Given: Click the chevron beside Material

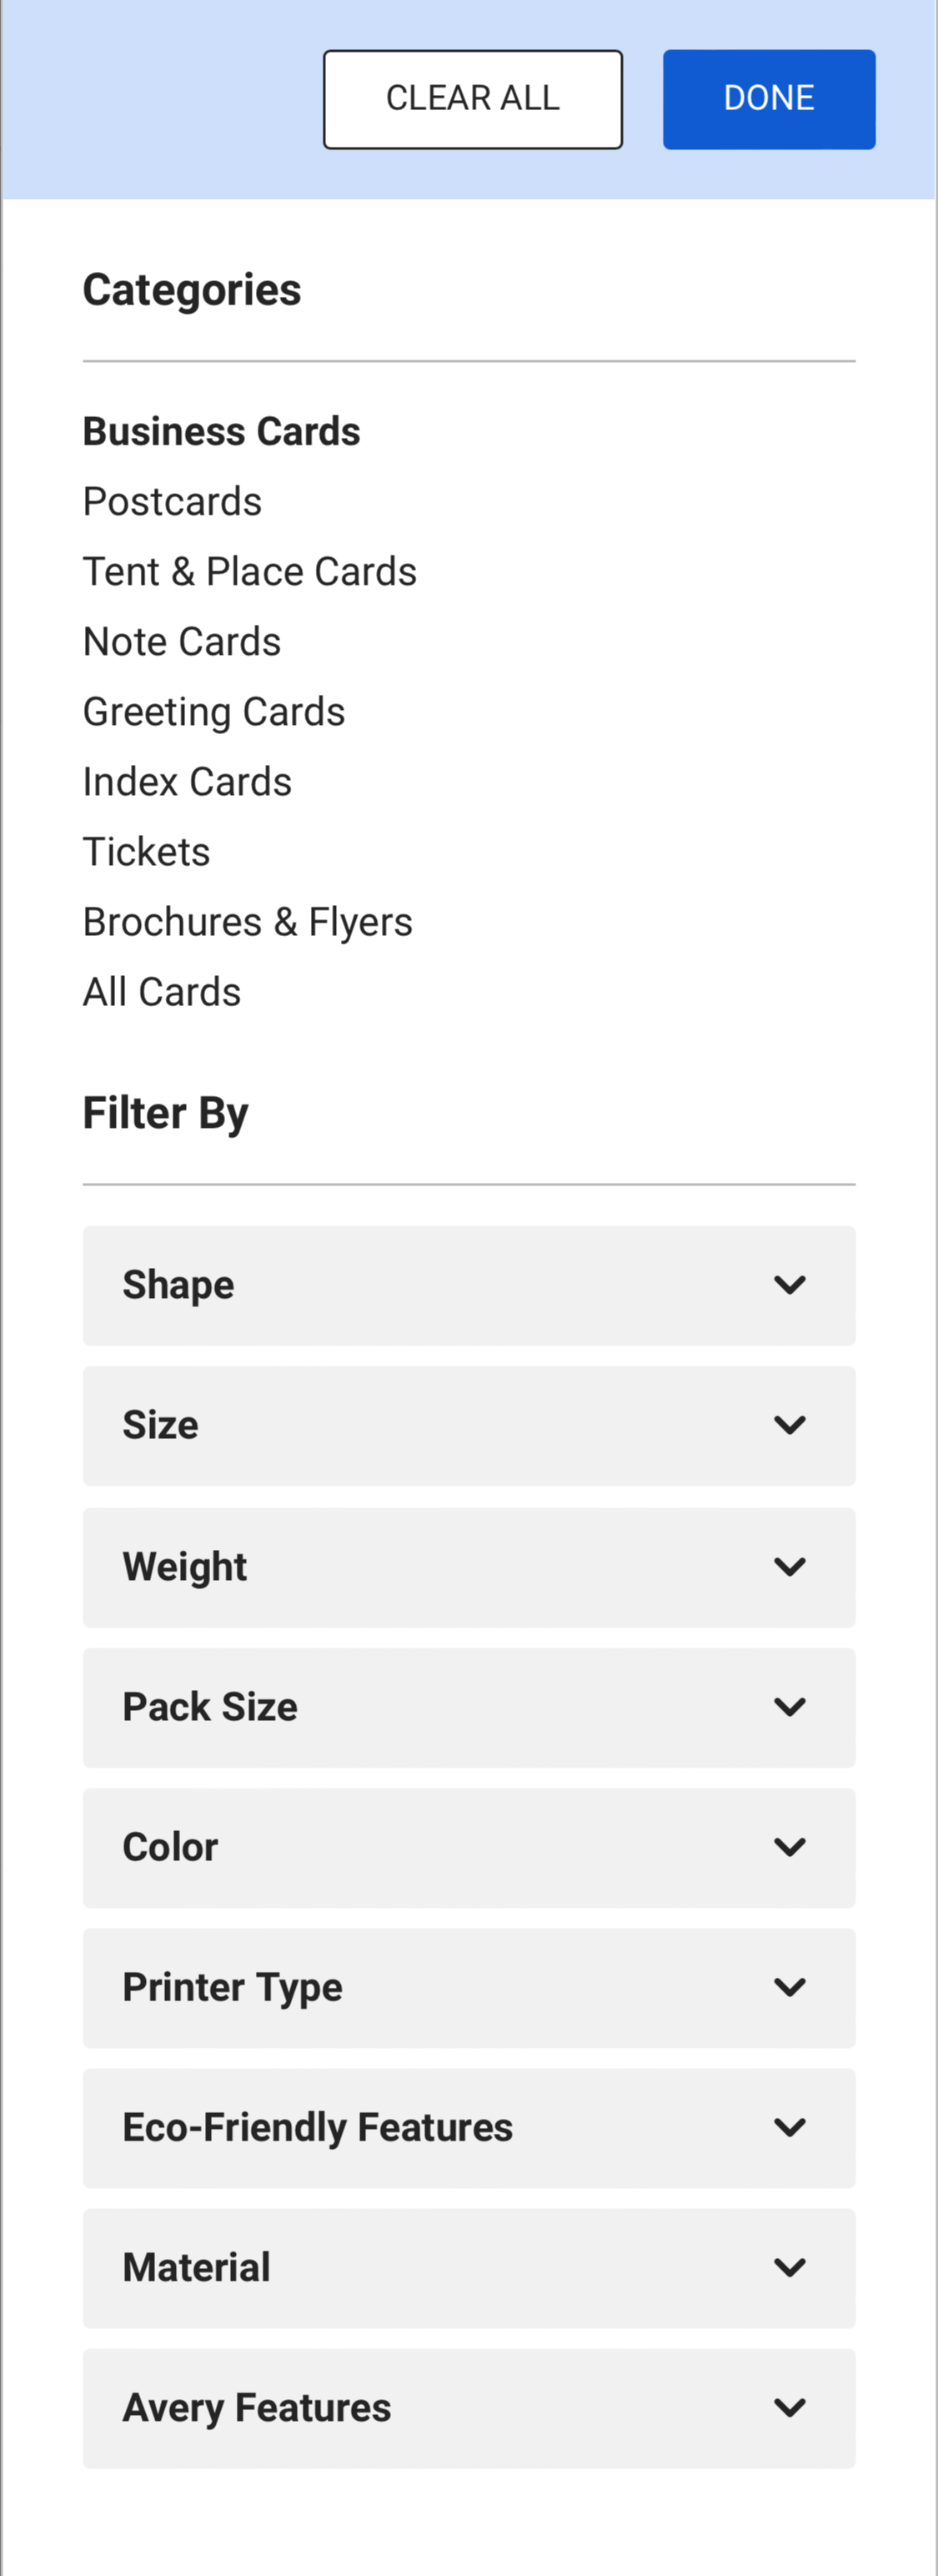Looking at the screenshot, I should [x=792, y=2268].
